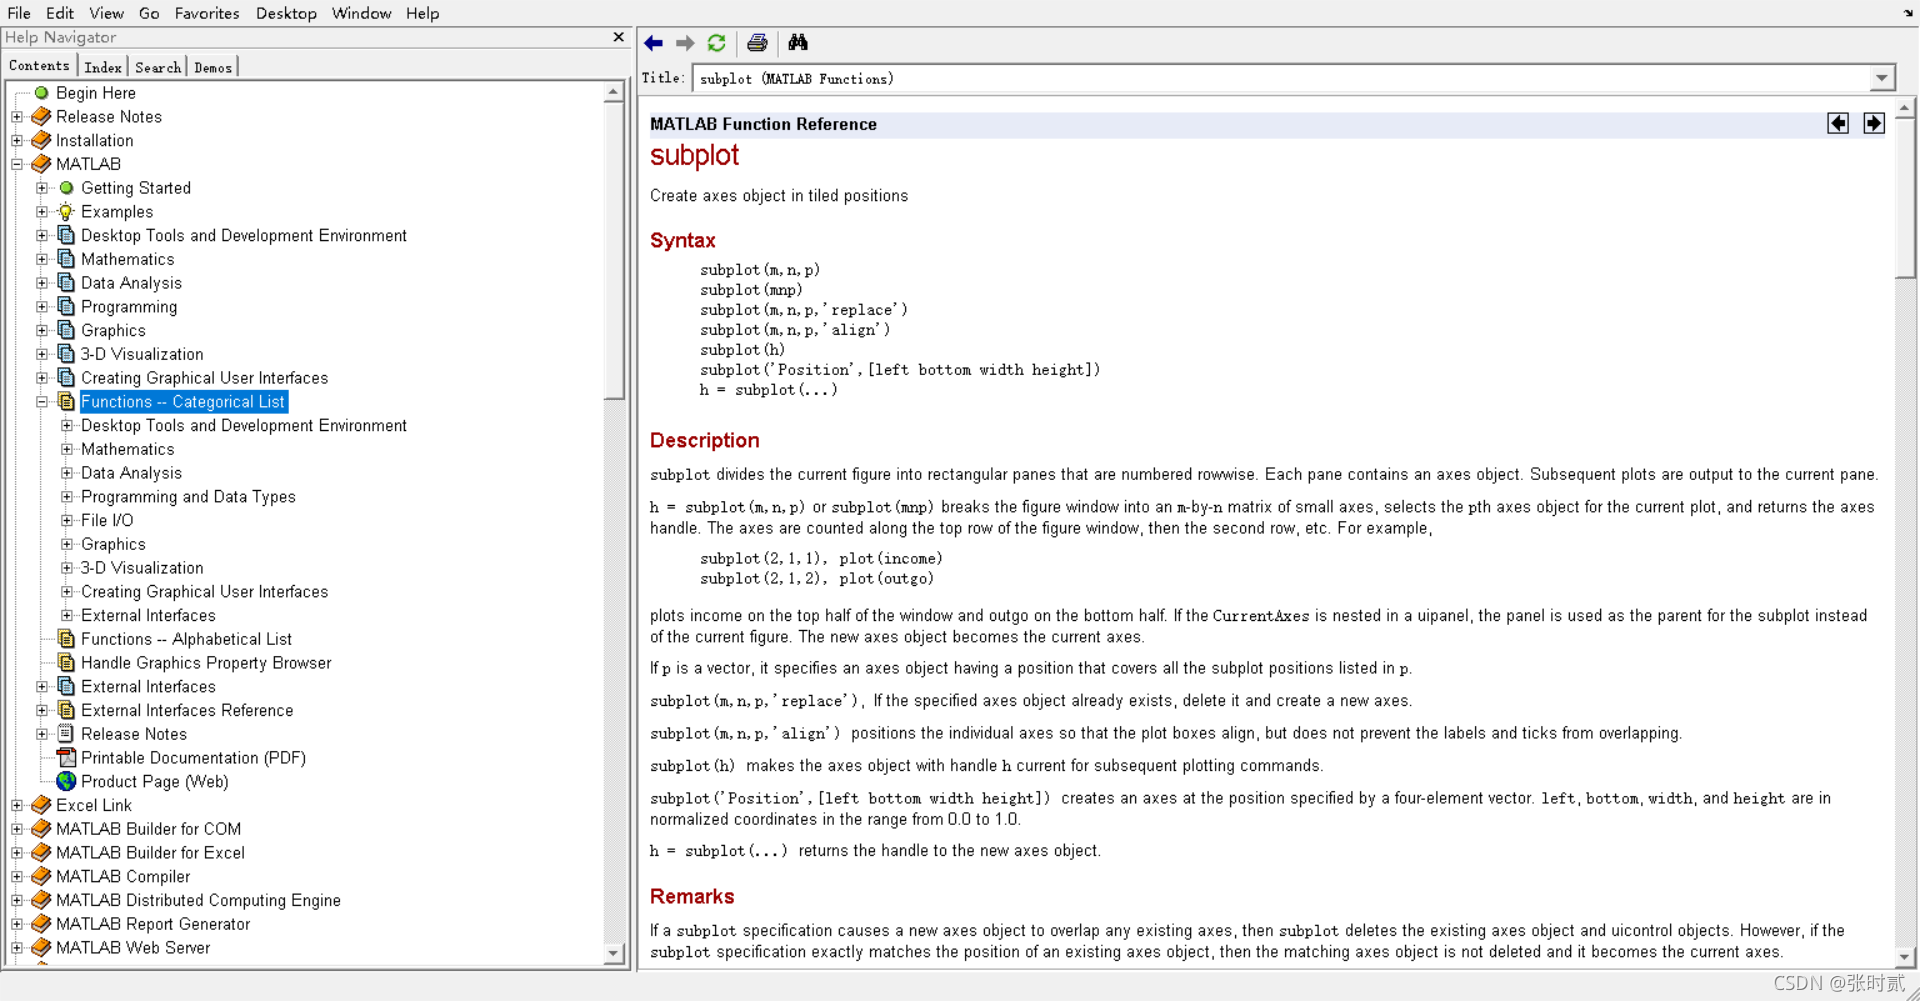Expand the Excel Link node
The image size is (1920, 1001).
17,805
